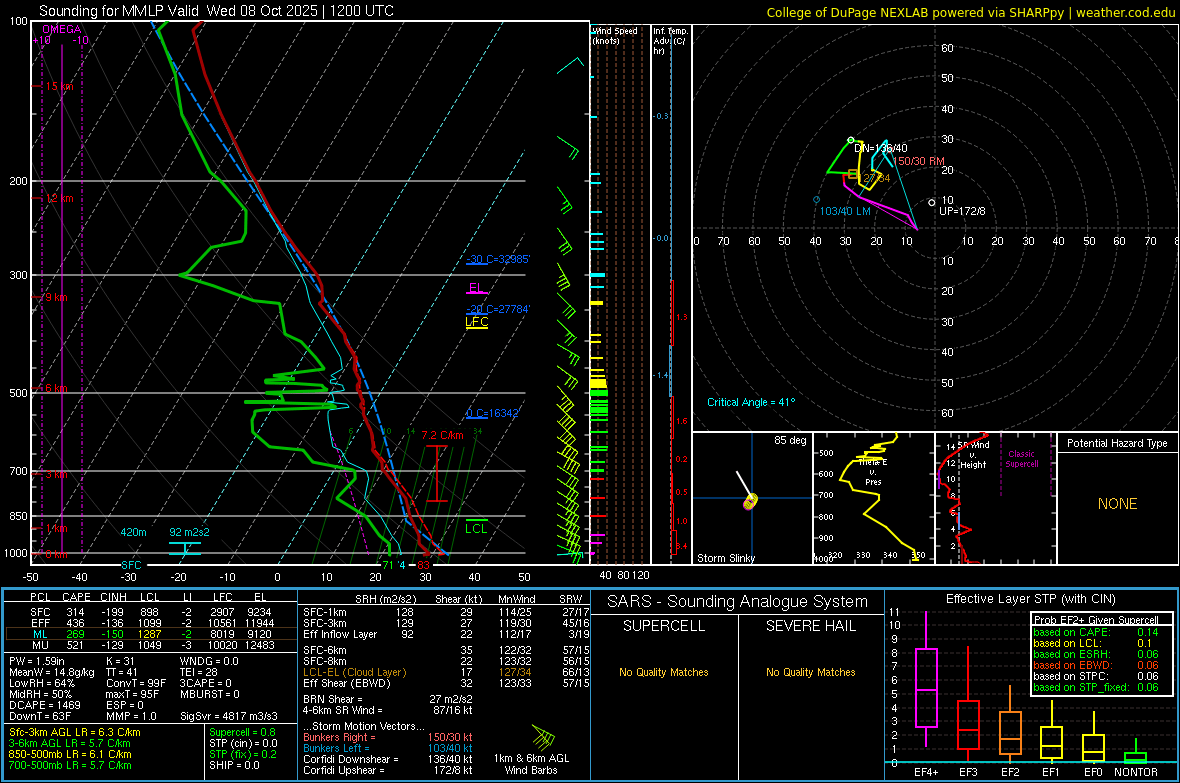Click the 'Potential Hazard Type' heading
The height and width of the screenshot is (783, 1180).
click(x=1117, y=443)
